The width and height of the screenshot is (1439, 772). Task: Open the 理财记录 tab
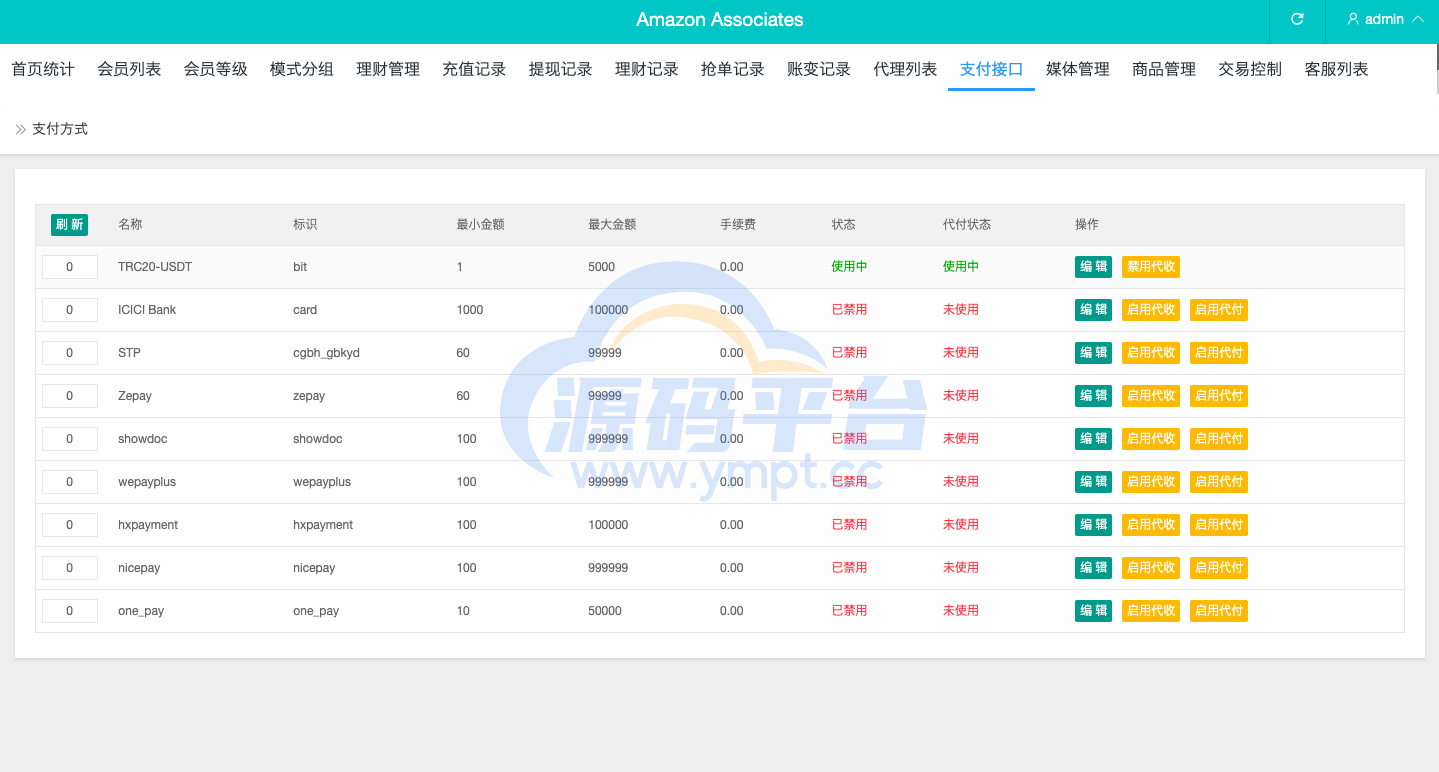point(646,69)
